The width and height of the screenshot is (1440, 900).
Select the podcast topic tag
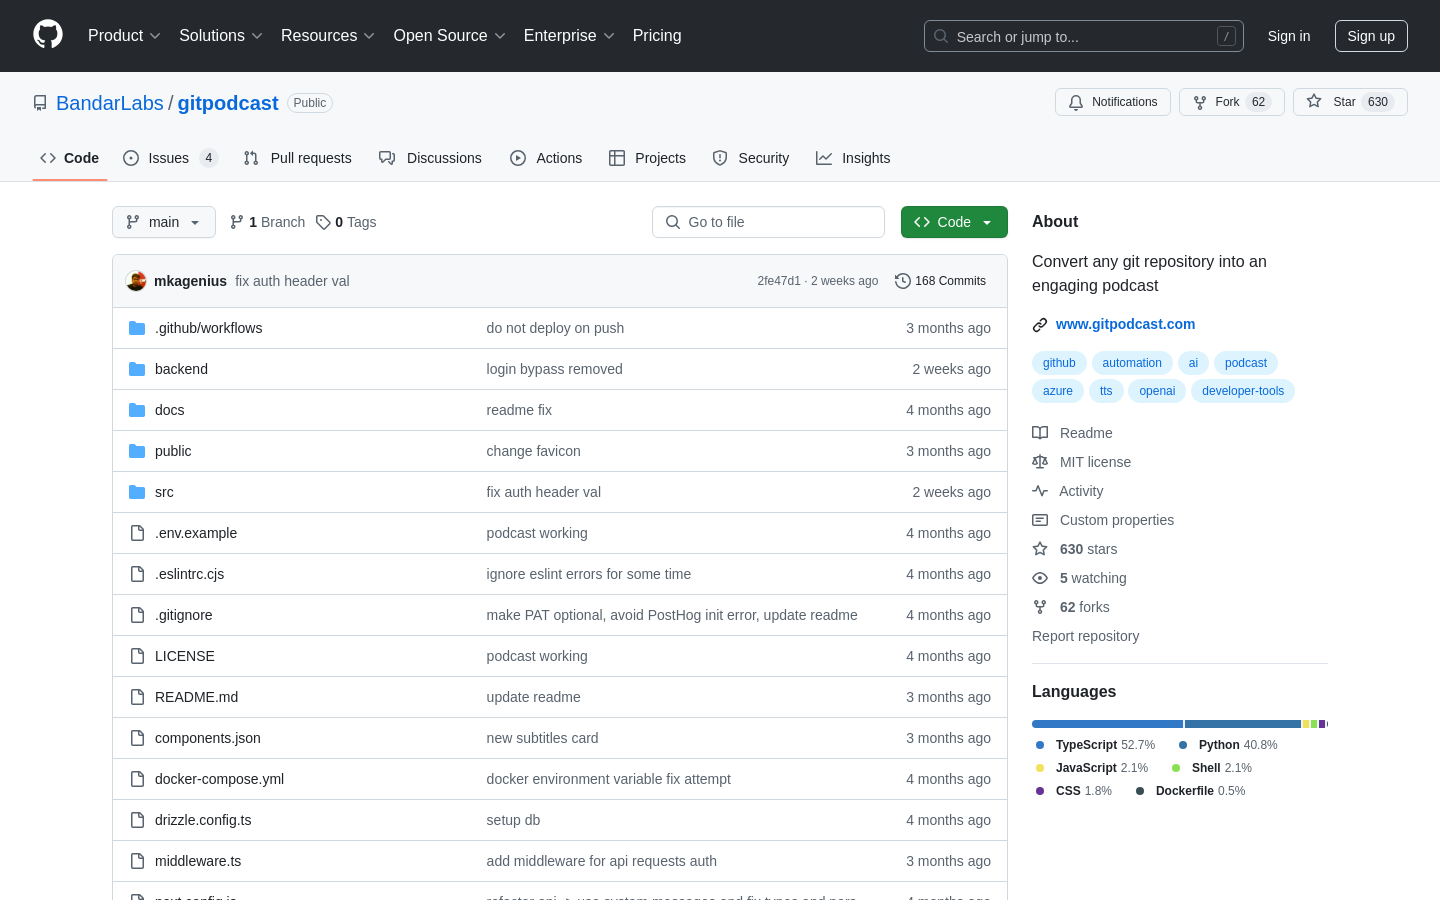[1246, 363]
